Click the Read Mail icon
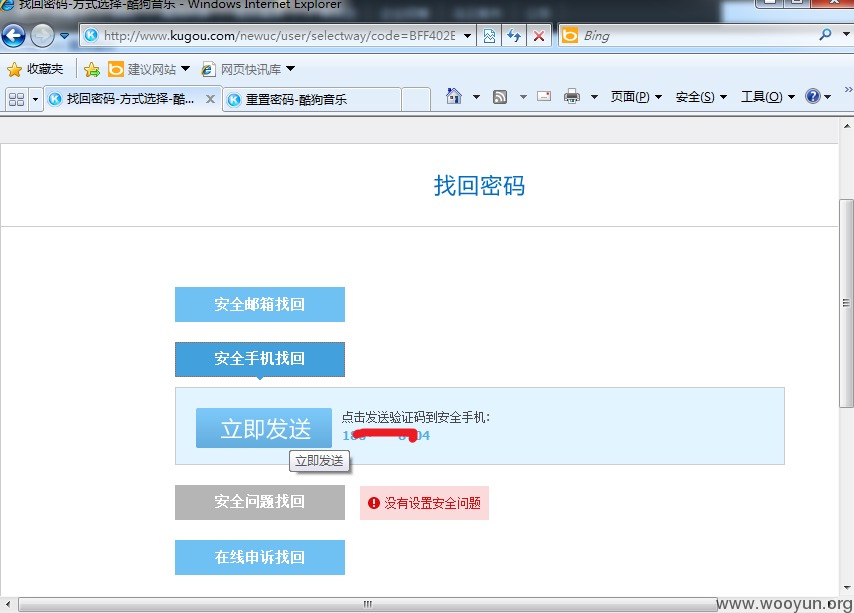 point(544,96)
